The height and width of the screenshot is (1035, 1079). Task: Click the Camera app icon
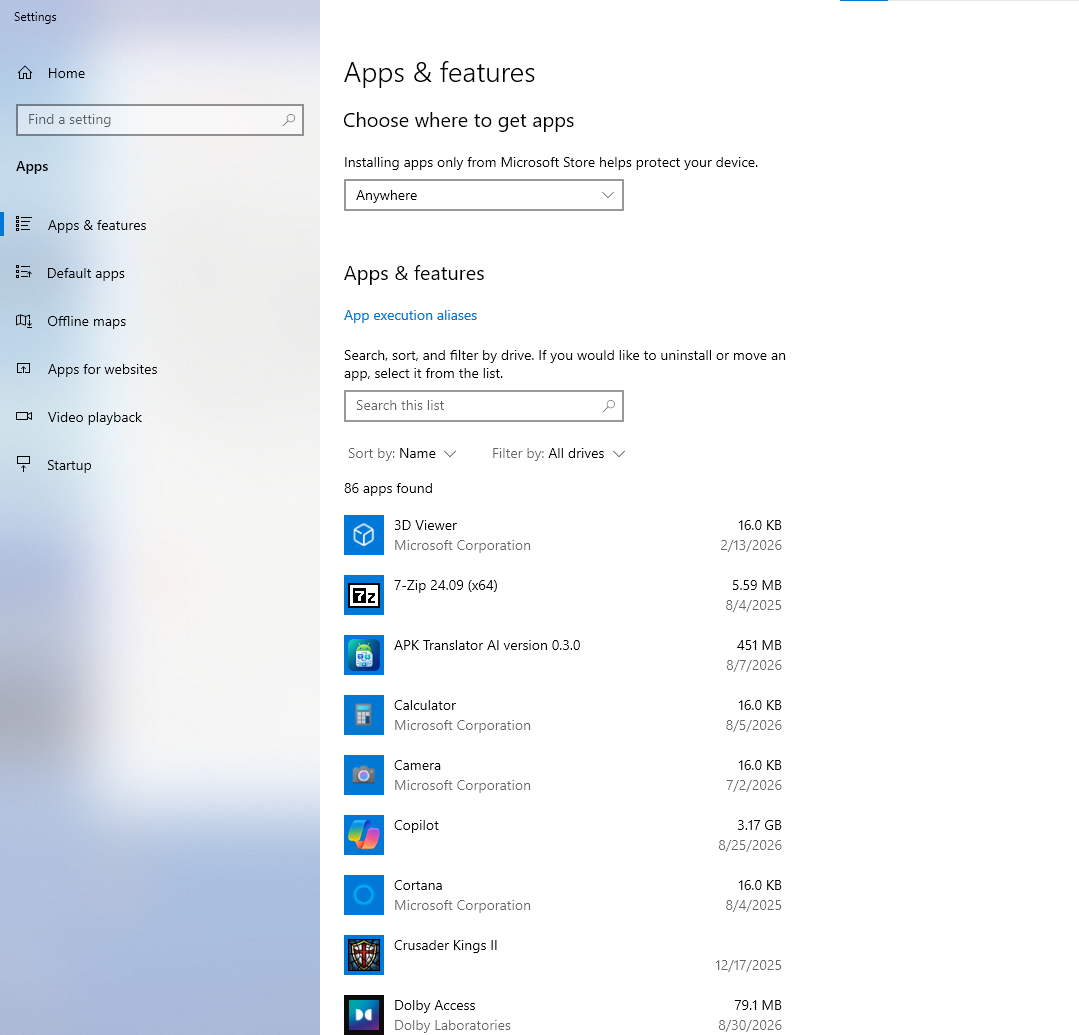pyautogui.click(x=364, y=775)
